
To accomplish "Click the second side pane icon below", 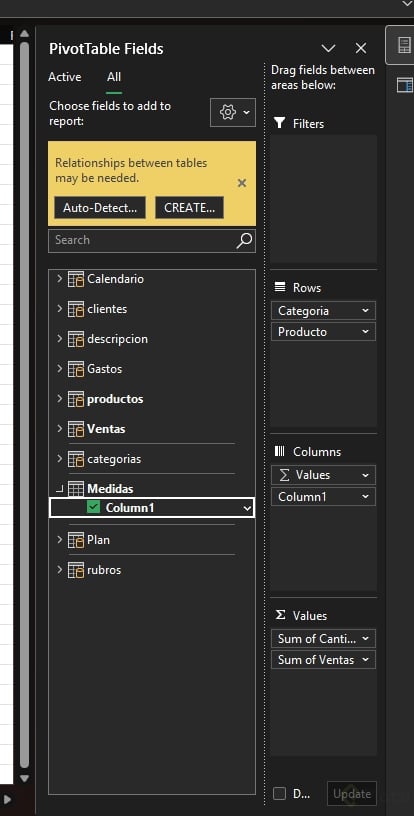I will point(405,85).
